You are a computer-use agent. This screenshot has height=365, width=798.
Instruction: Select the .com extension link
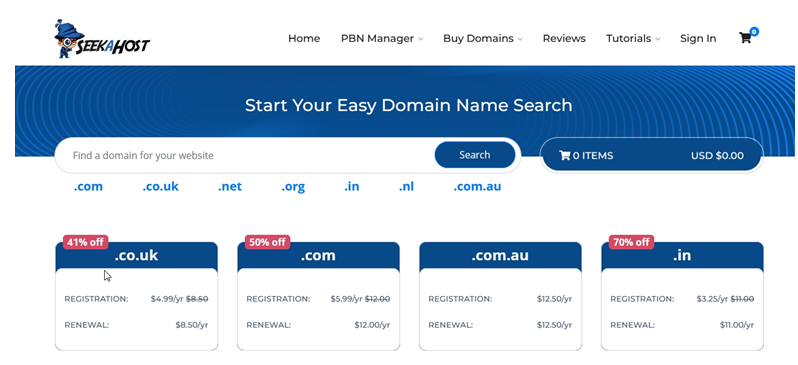click(88, 186)
